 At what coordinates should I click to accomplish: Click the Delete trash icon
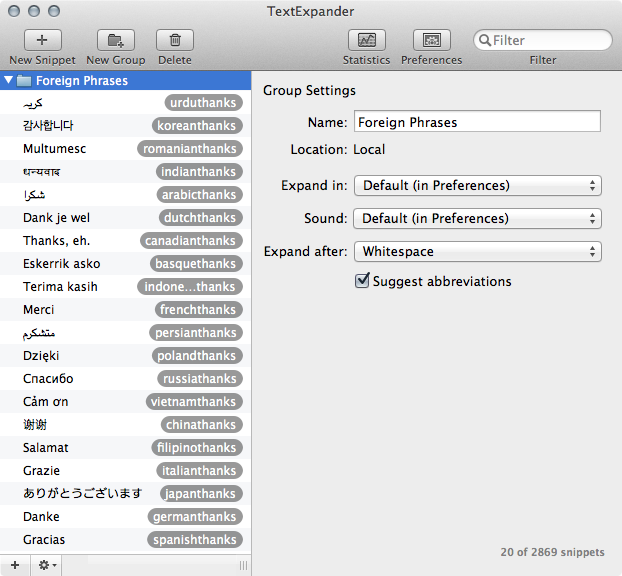175,40
